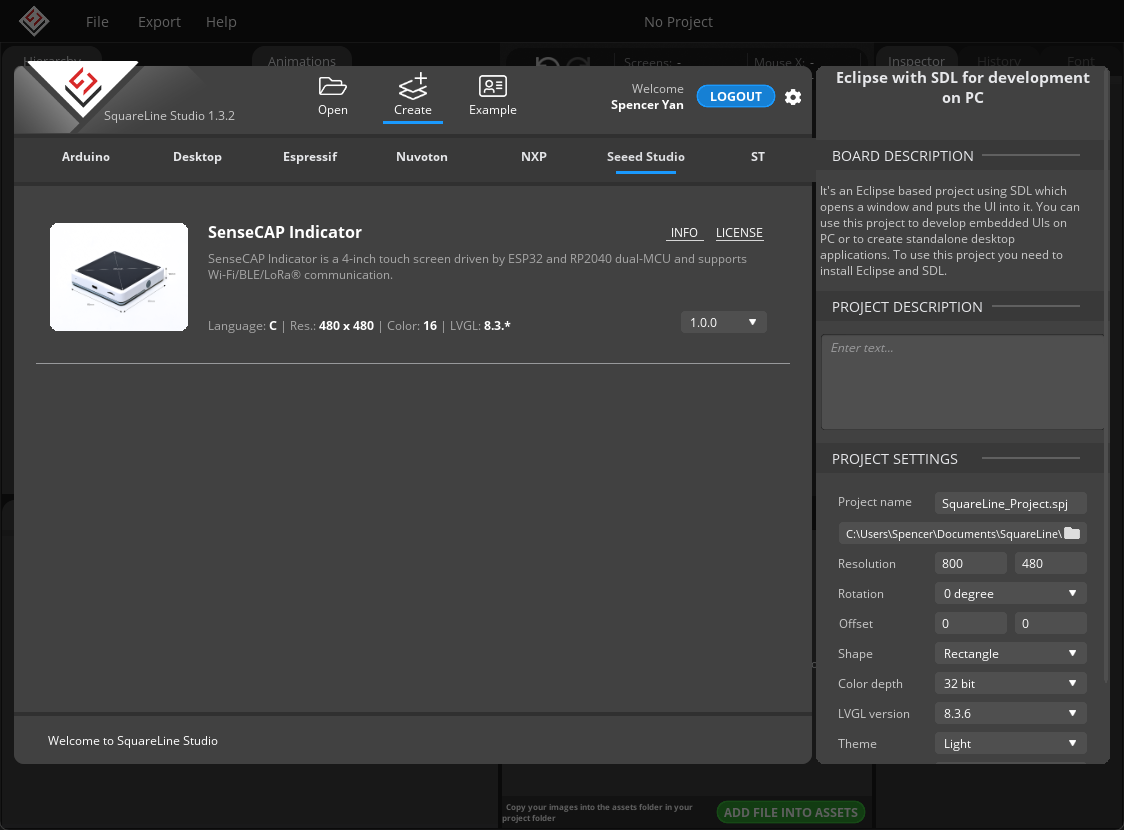
Task: Click the 'No Project' window title text
Action: (x=678, y=22)
